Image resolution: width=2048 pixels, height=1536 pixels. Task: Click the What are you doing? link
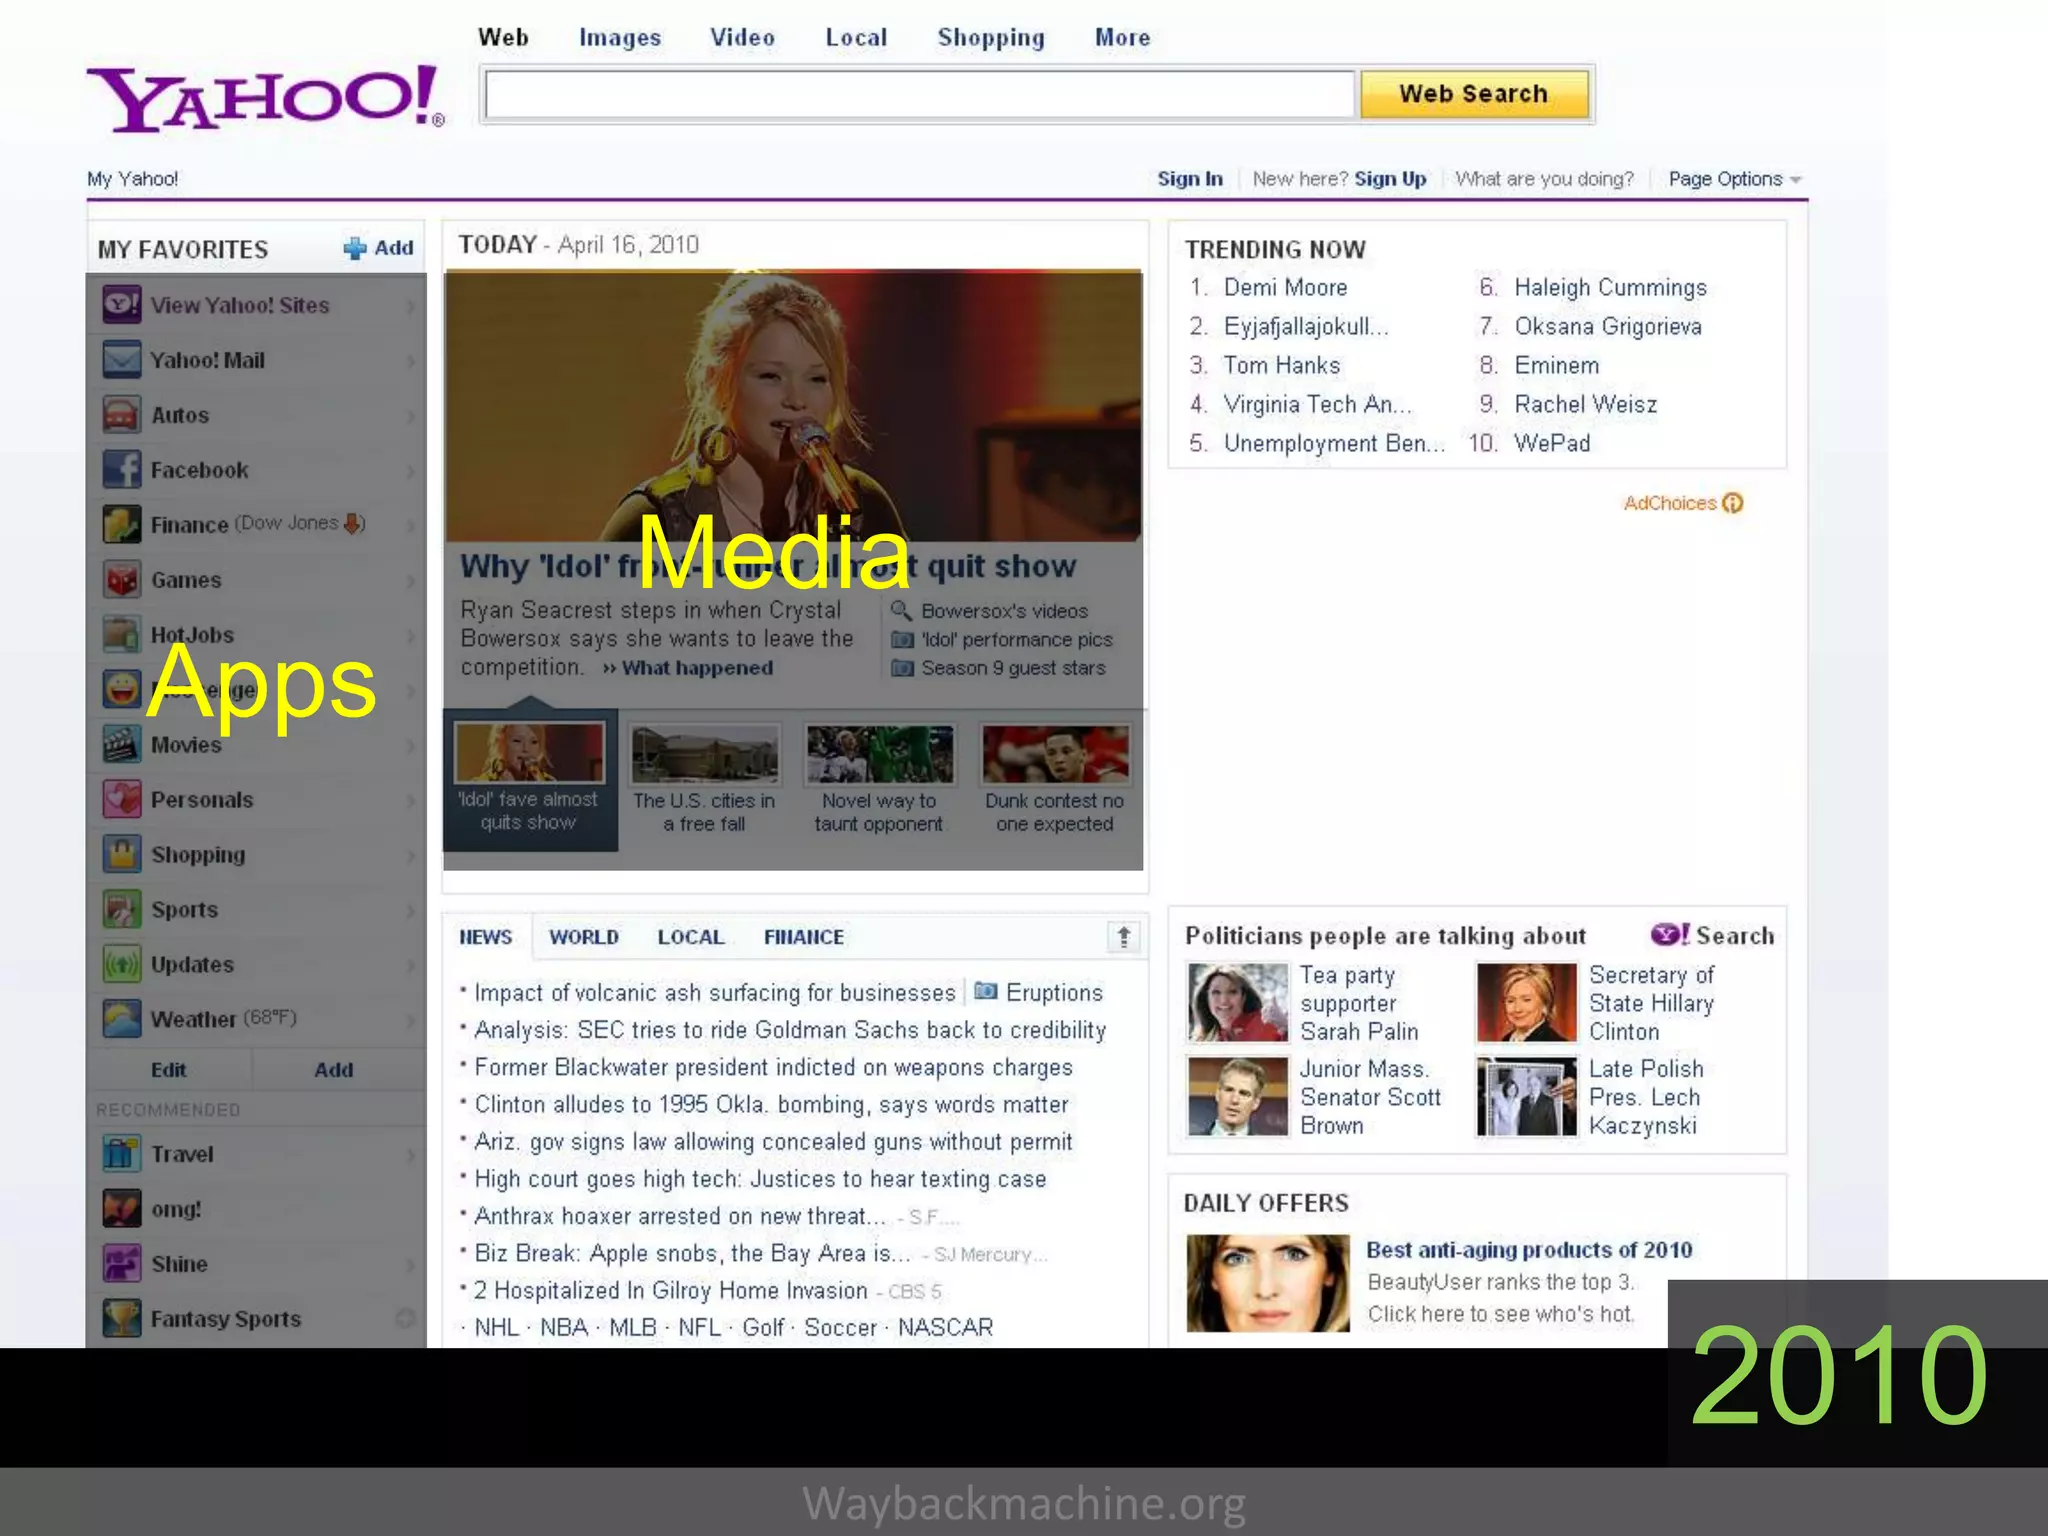coord(1544,179)
